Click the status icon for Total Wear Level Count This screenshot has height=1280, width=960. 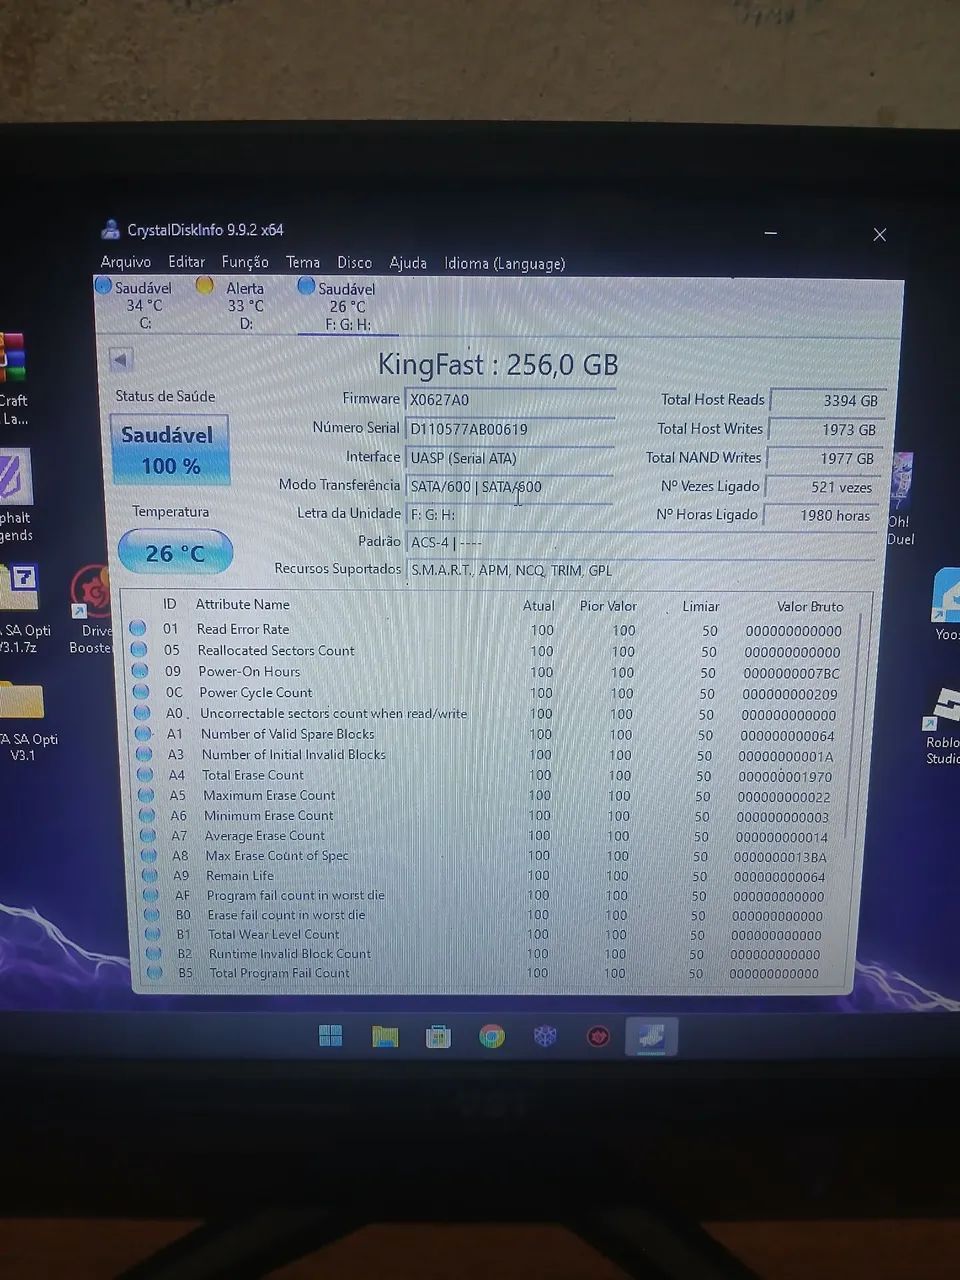point(153,934)
